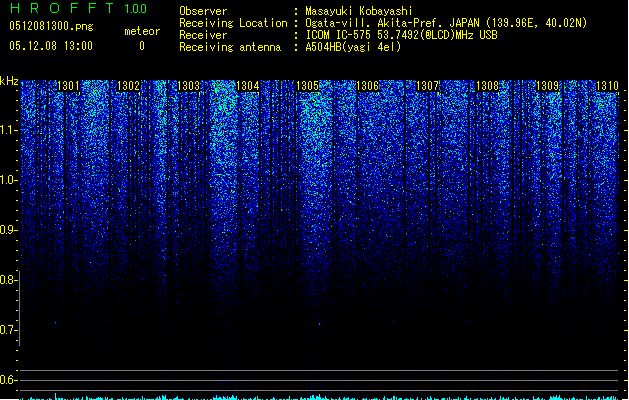This screenshot has width=629, height=400.
Task: Click the HROFFT 1.0.0 title text
Action: click(x=78, y=8)
